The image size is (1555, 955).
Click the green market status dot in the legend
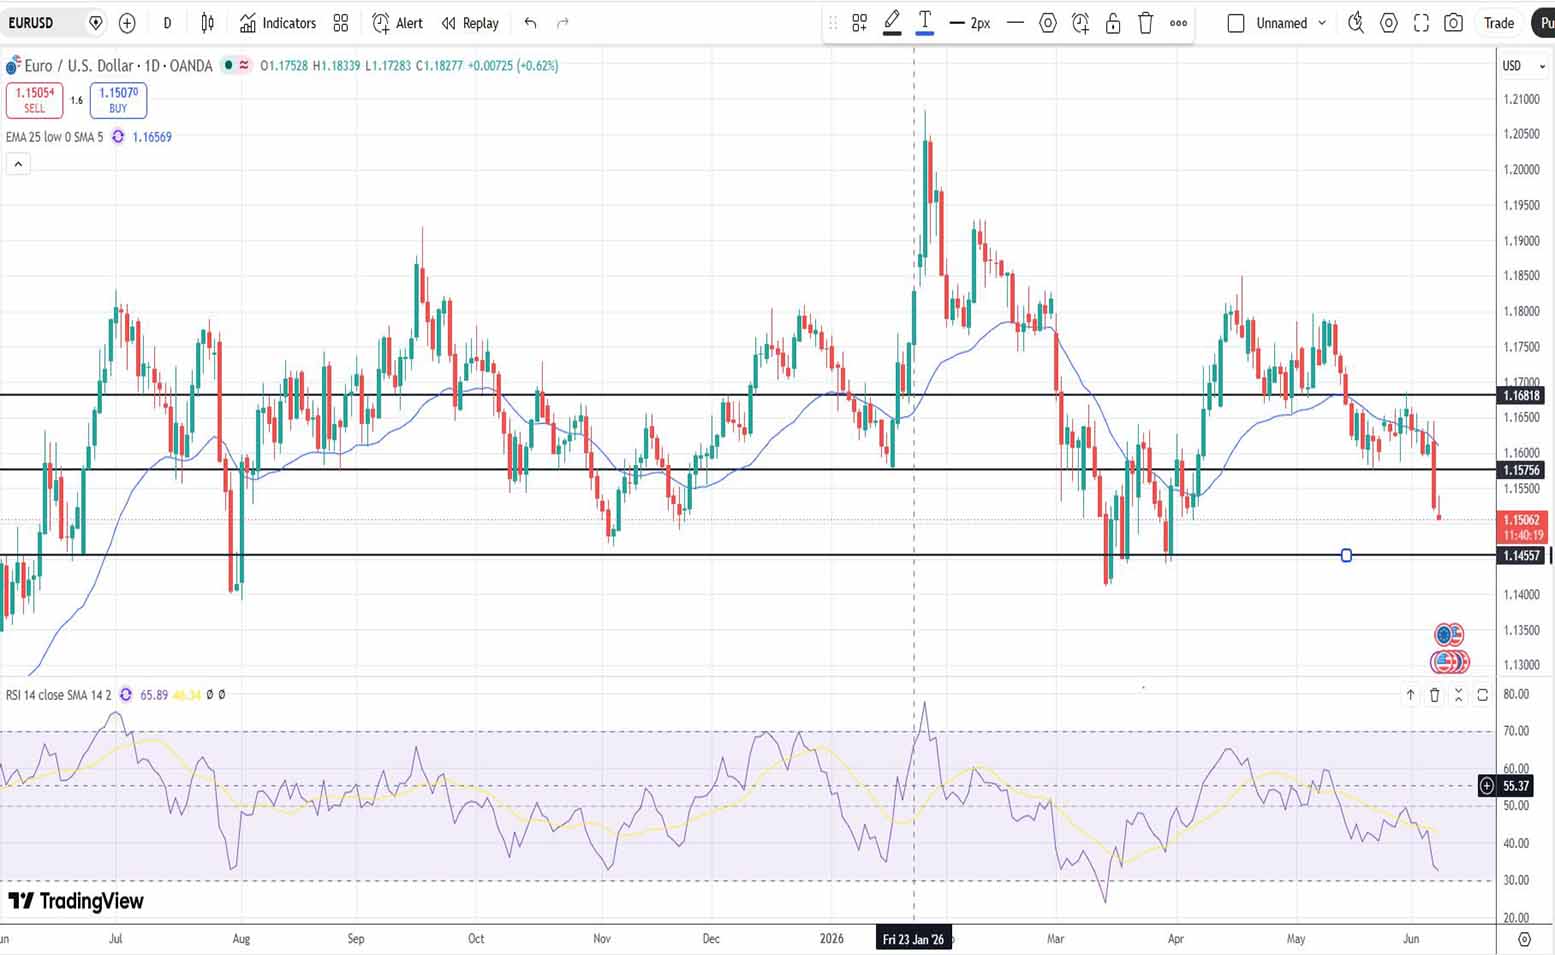pyautogui.click(x=228, y=65)
